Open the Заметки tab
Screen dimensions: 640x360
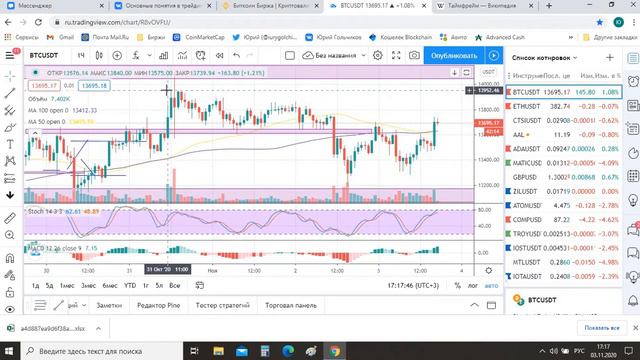click(x=109, y=305)
